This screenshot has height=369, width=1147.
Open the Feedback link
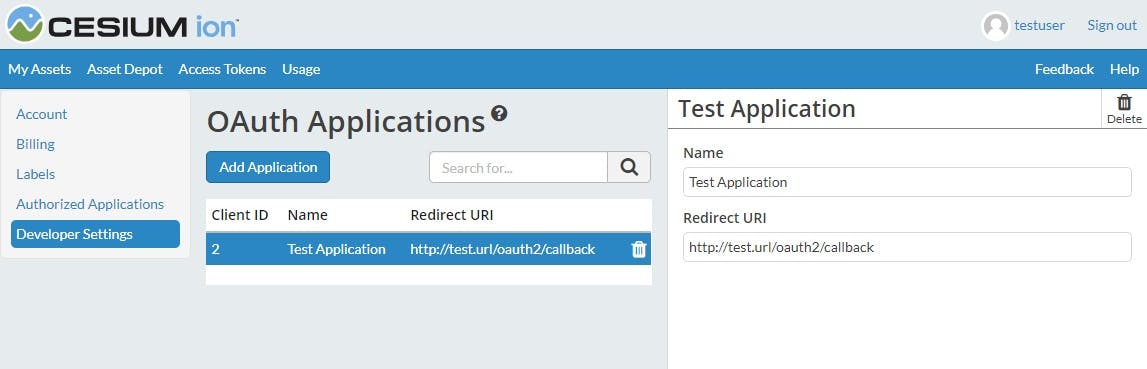click(x=1064, y=69)
